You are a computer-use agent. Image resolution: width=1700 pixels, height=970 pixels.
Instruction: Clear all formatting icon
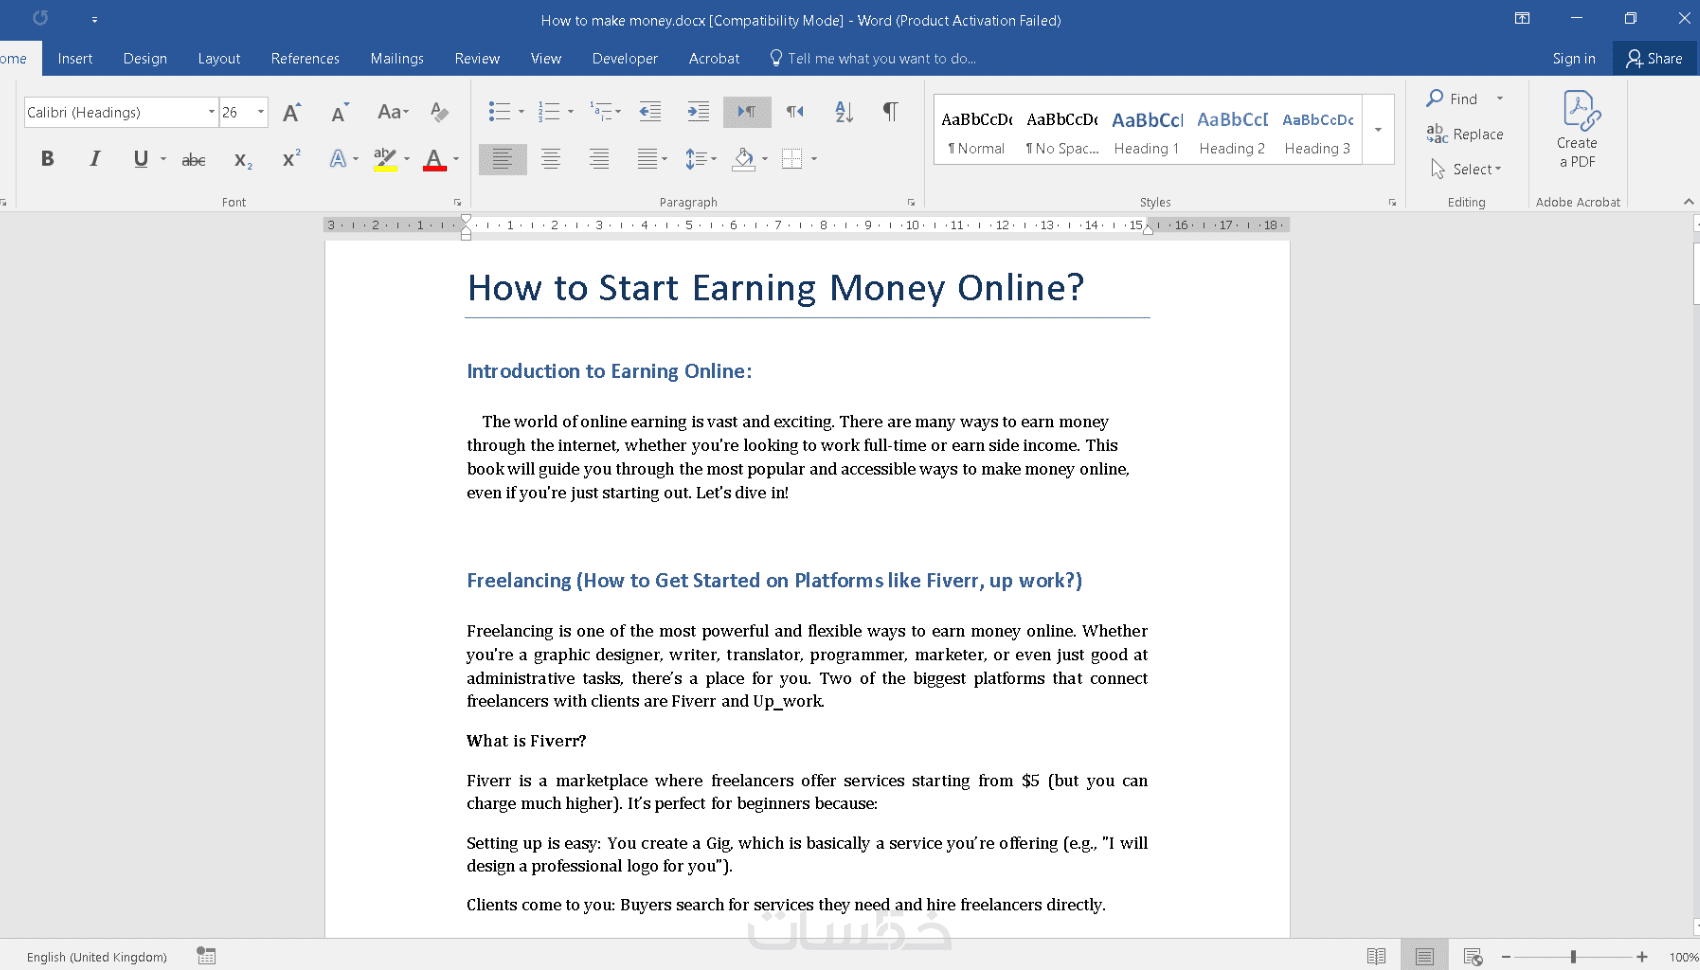[x=439, y=112]
